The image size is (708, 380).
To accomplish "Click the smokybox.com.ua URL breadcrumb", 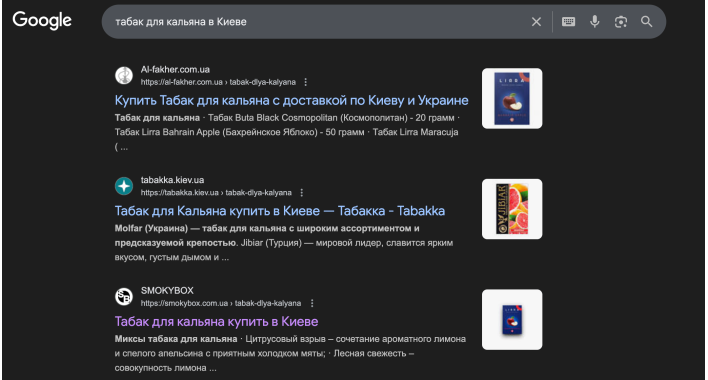I will 221,303.
